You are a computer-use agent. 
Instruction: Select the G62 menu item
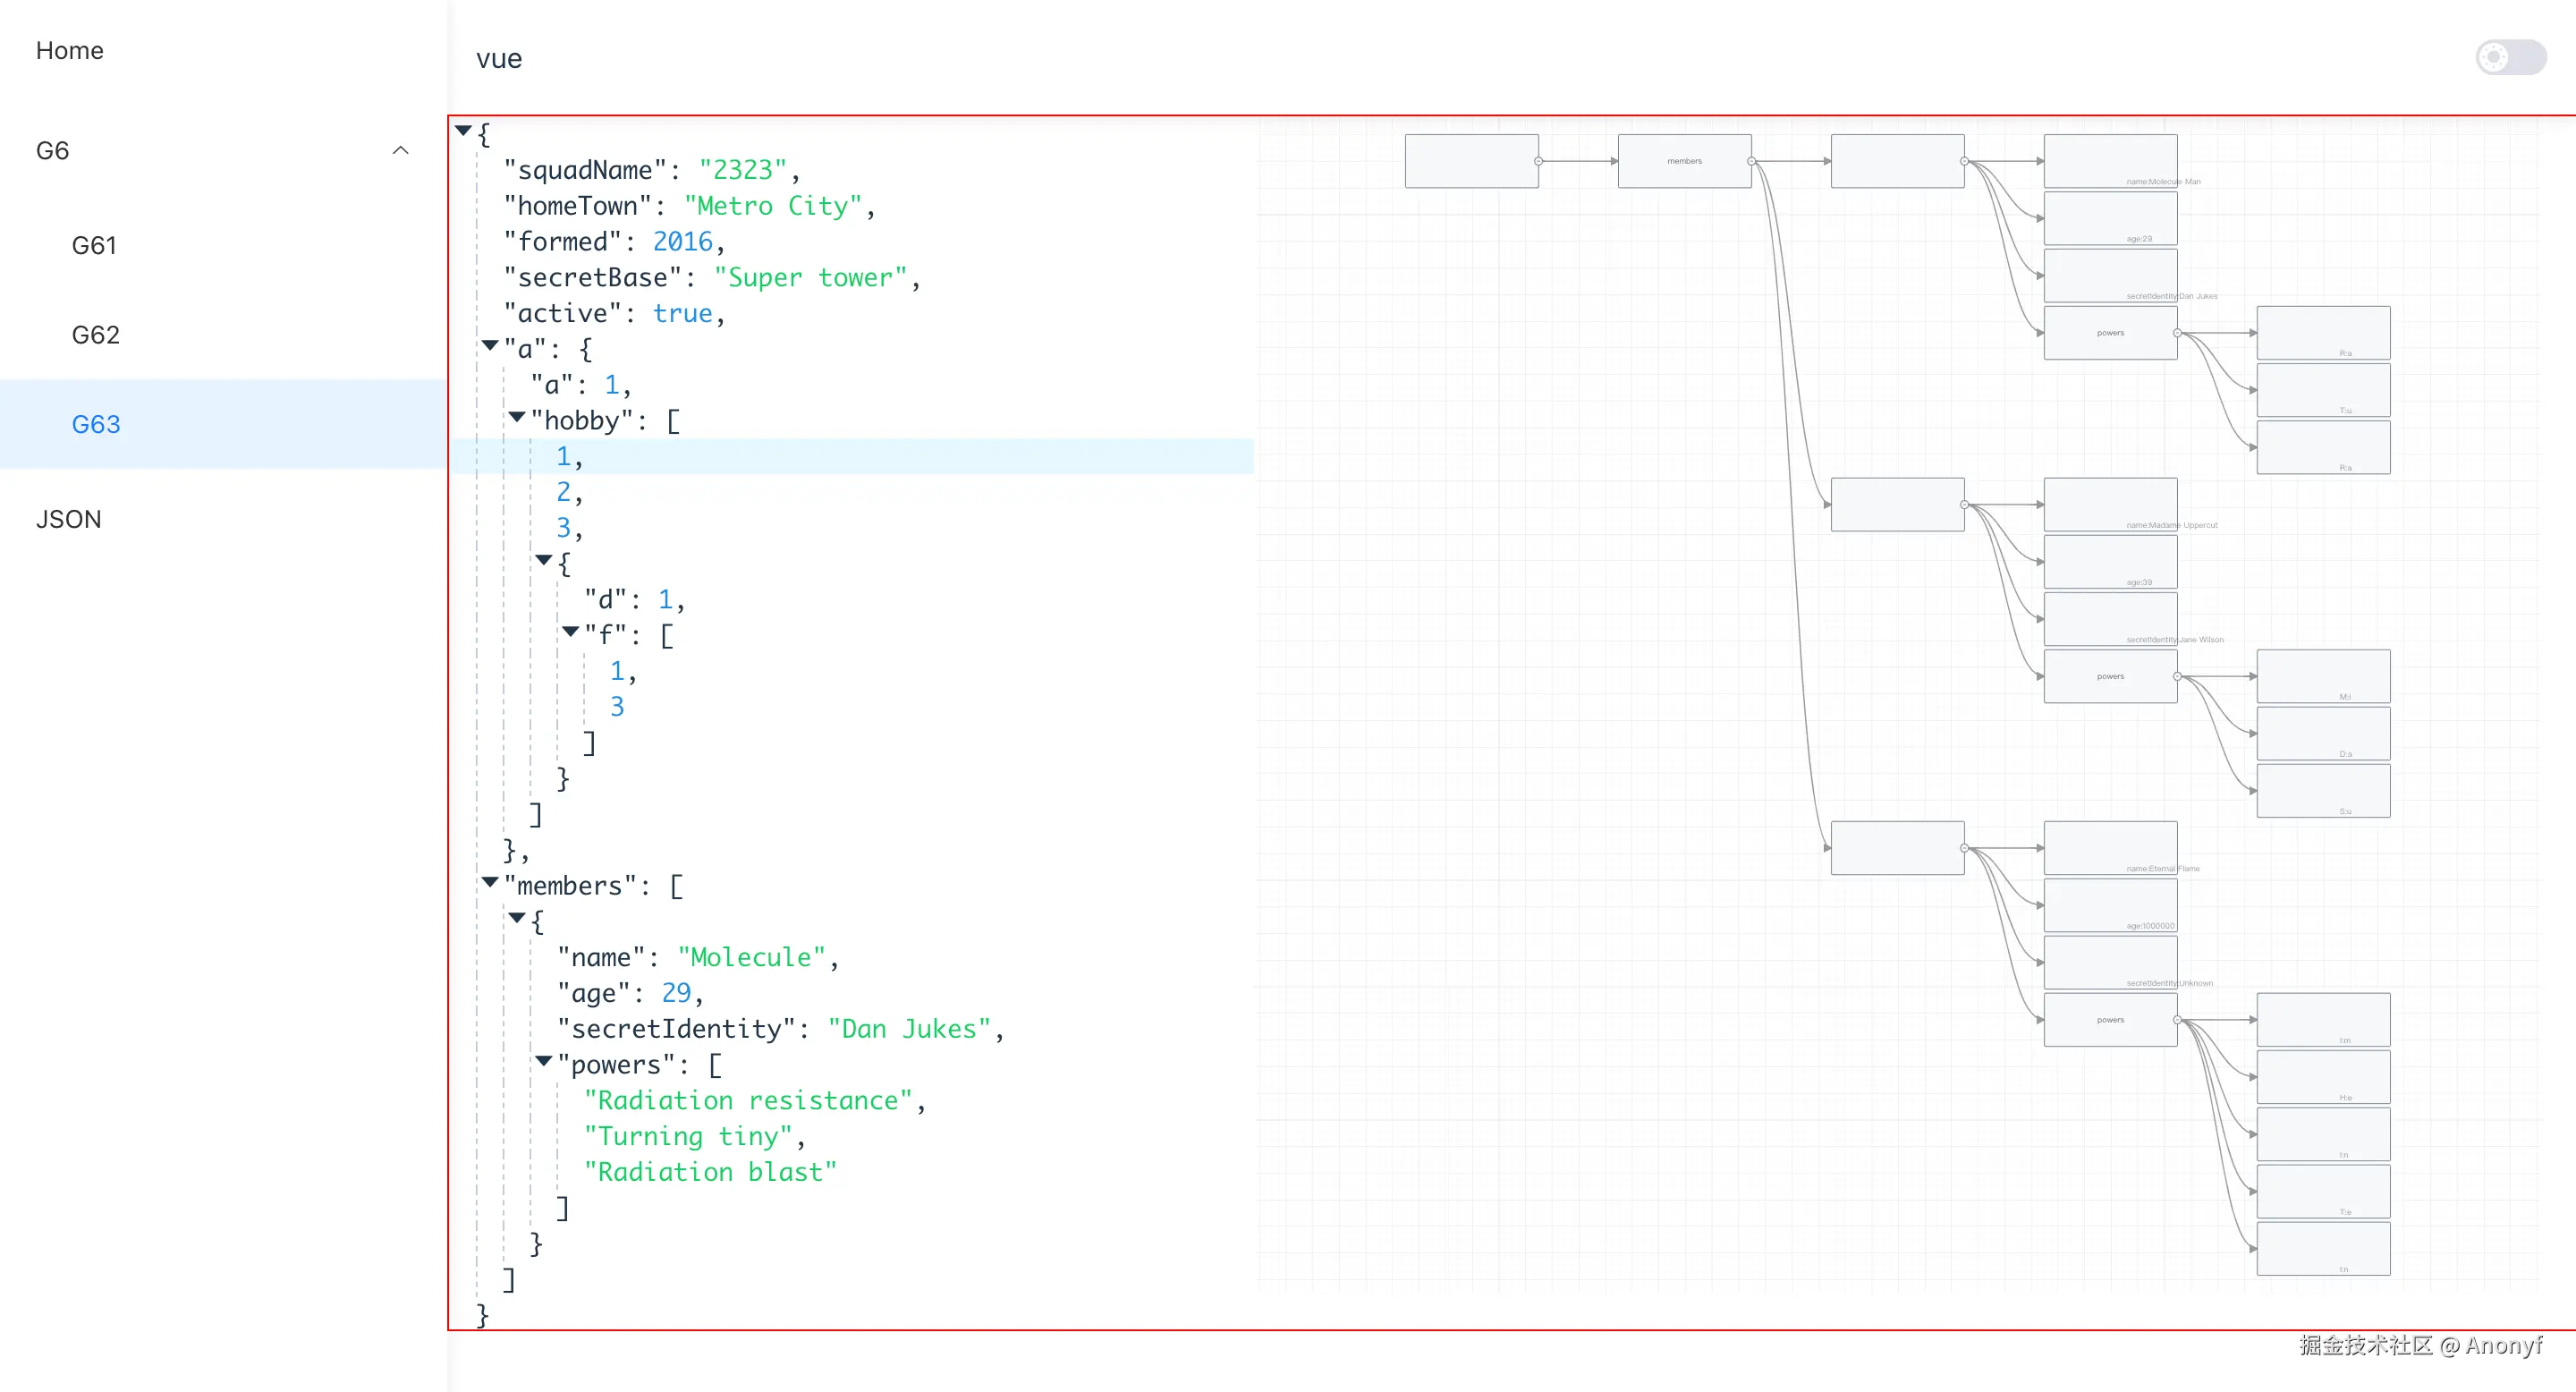pos(95,334)
